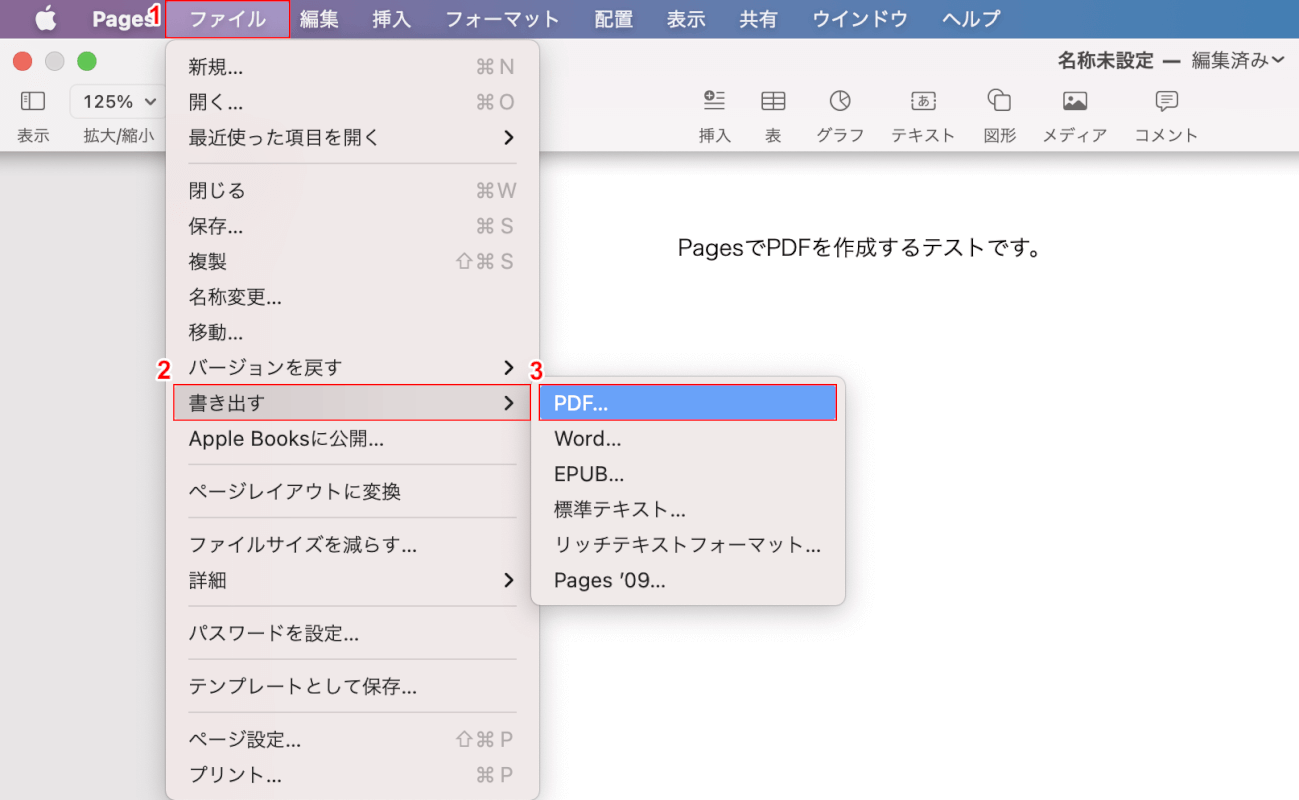
Task: Select Pages '09... export option
Action: (688, 580)
